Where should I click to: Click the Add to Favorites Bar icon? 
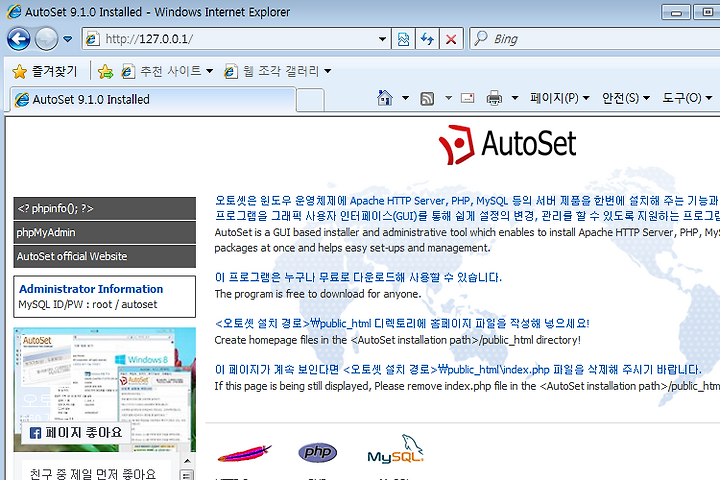click(x=105, y=71)
